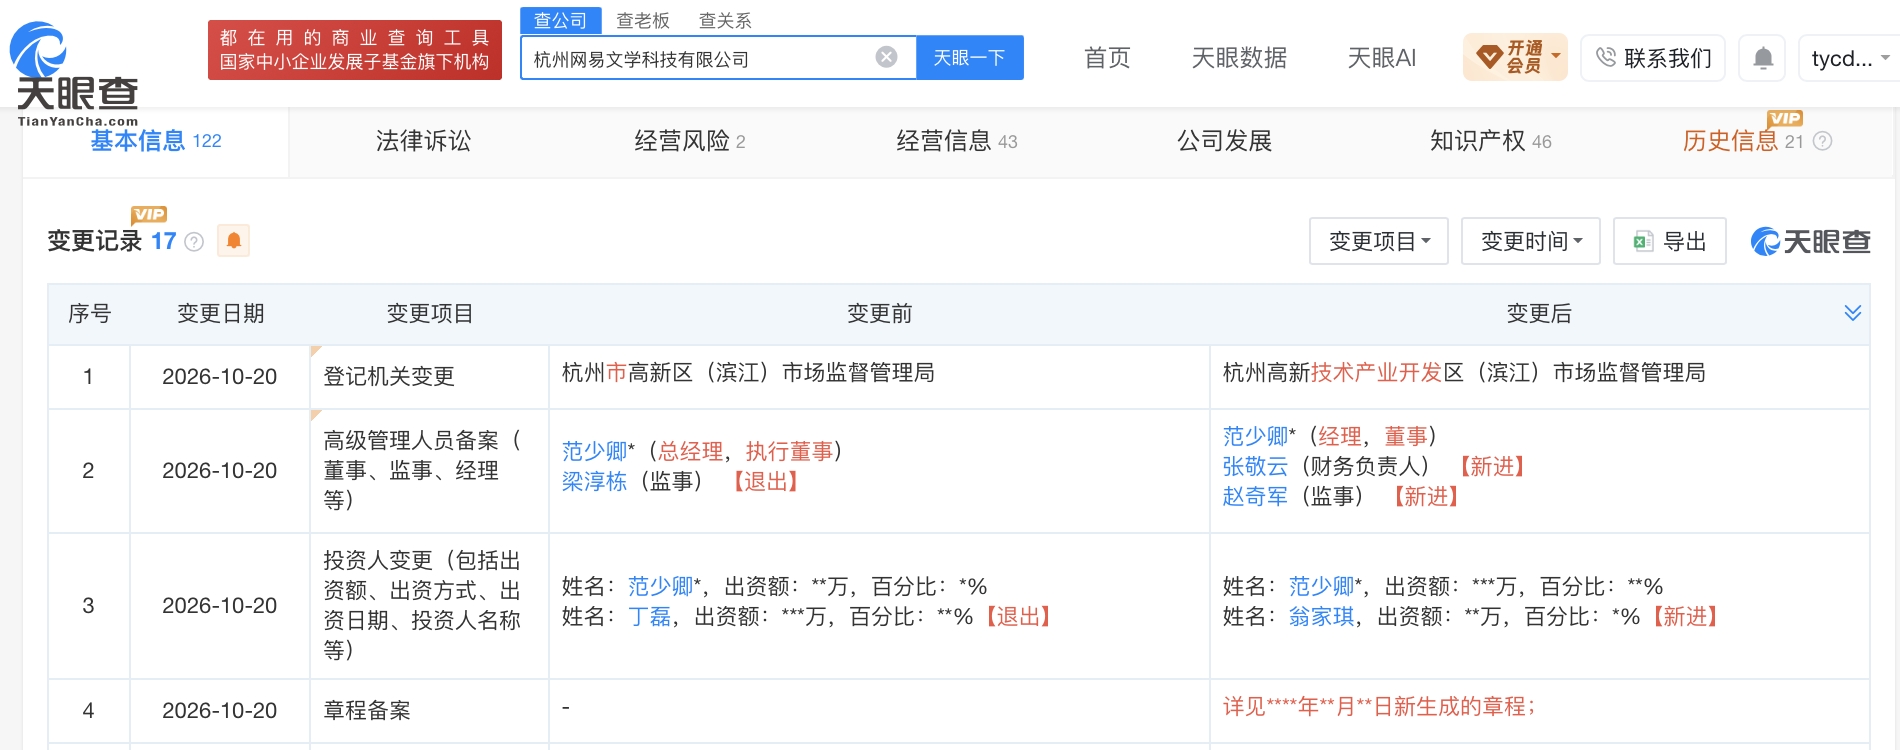Open 丁磊 investor link
The image size is (1900, 750).
click(650, 617)
